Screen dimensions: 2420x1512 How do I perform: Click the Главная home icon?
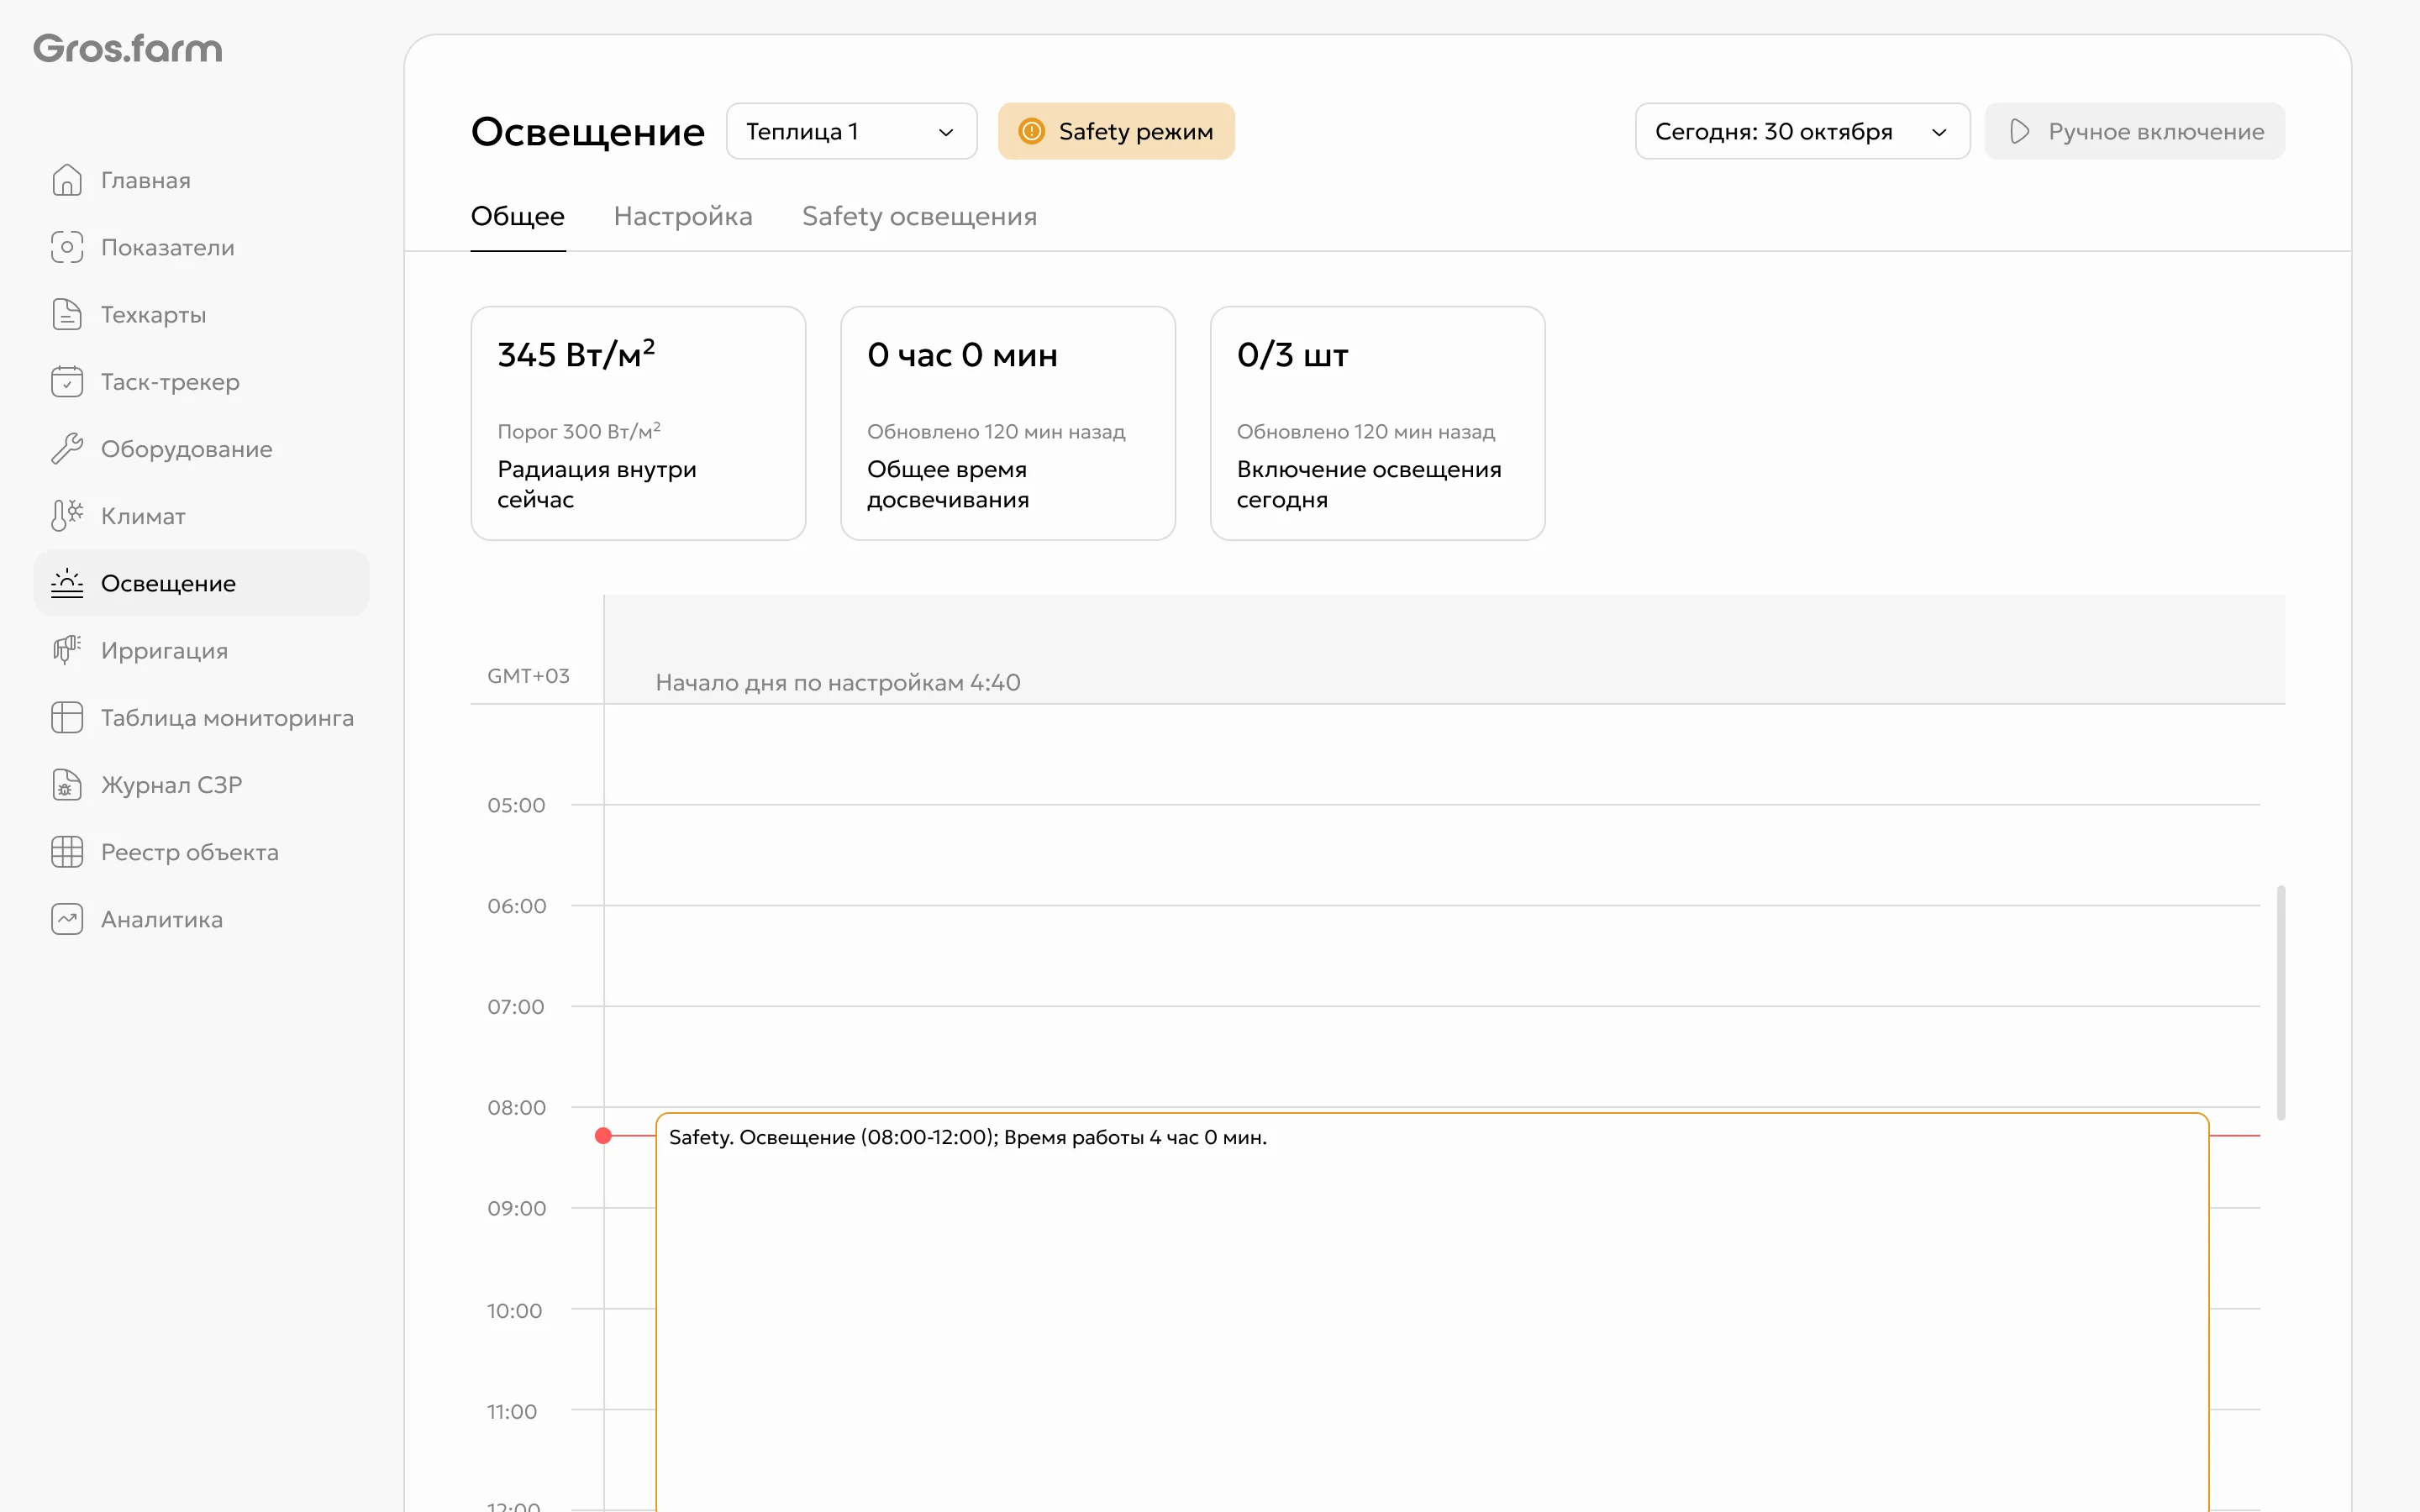click(x=67, y=180)
